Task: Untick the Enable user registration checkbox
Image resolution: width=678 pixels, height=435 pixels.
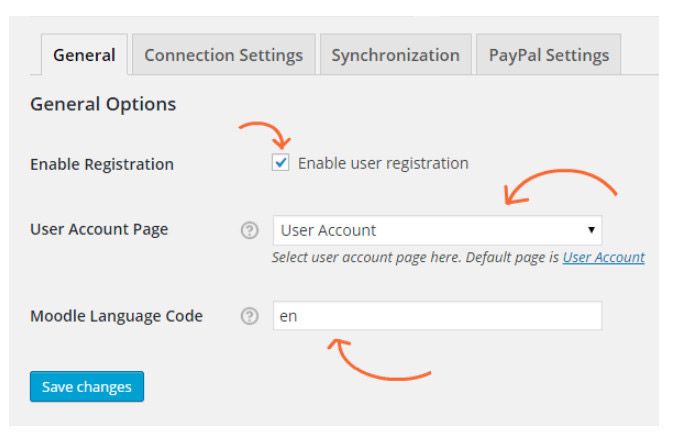Action: pyautogui.click(x=281, y=163)
